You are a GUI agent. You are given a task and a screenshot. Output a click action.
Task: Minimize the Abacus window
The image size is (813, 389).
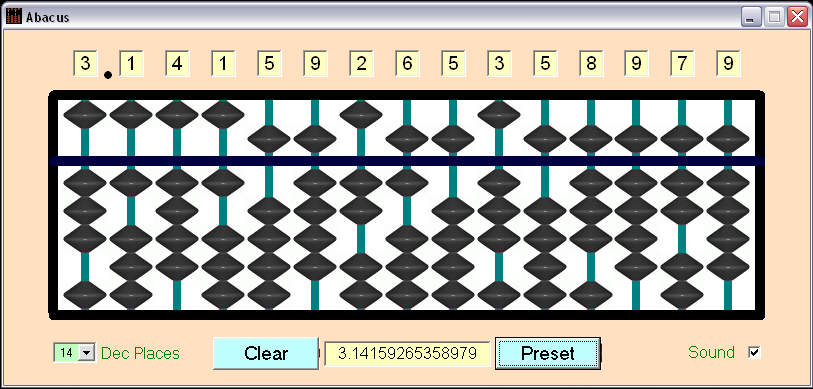tap(750, 17)
